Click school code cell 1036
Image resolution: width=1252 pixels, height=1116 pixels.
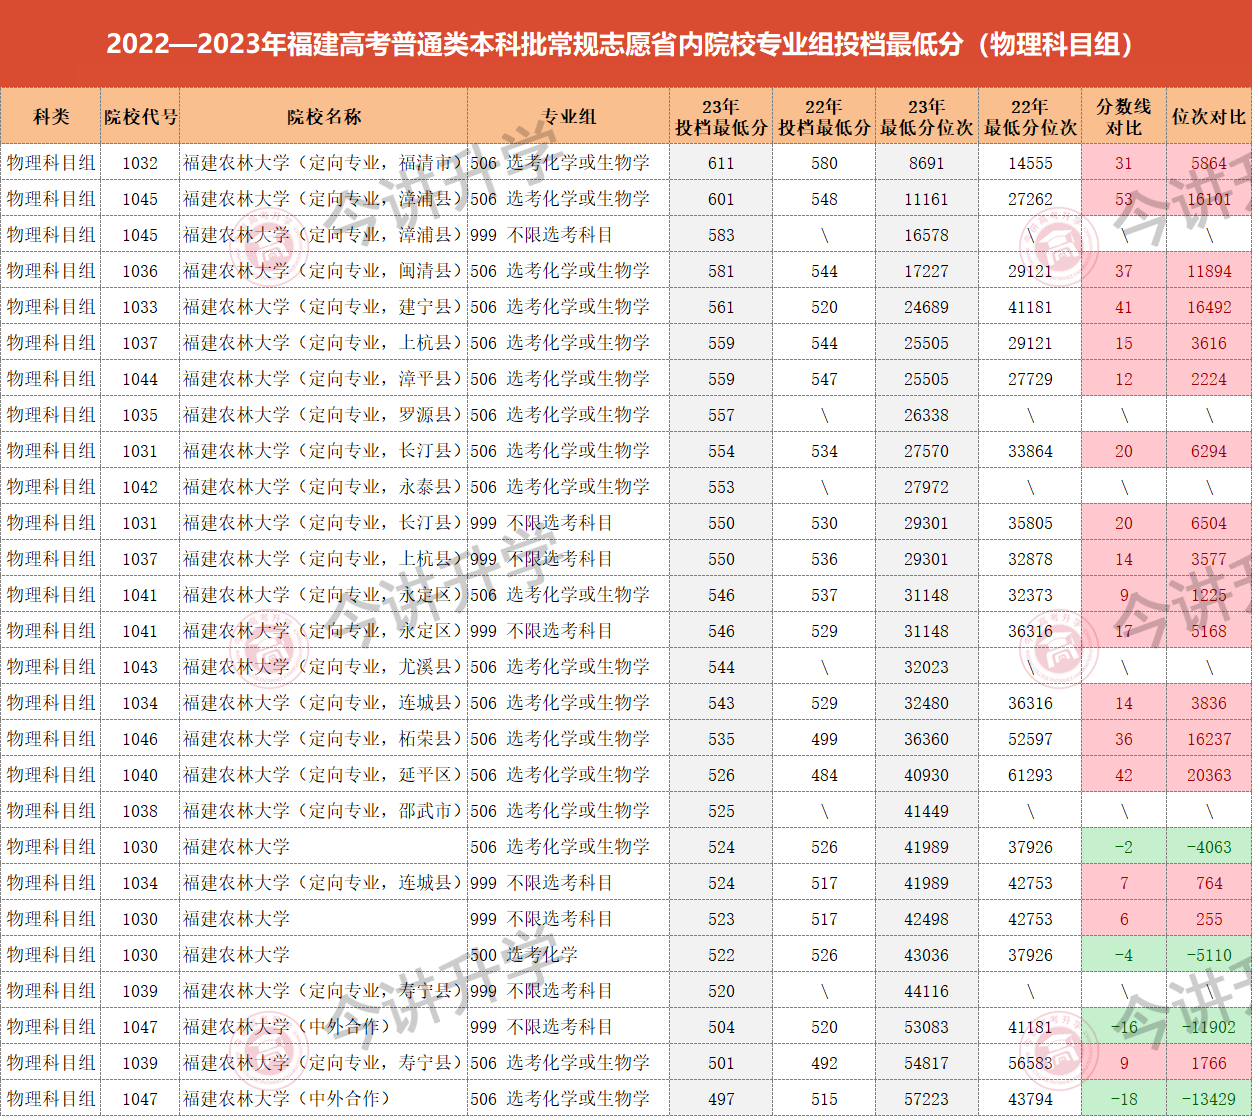[140, 271]
